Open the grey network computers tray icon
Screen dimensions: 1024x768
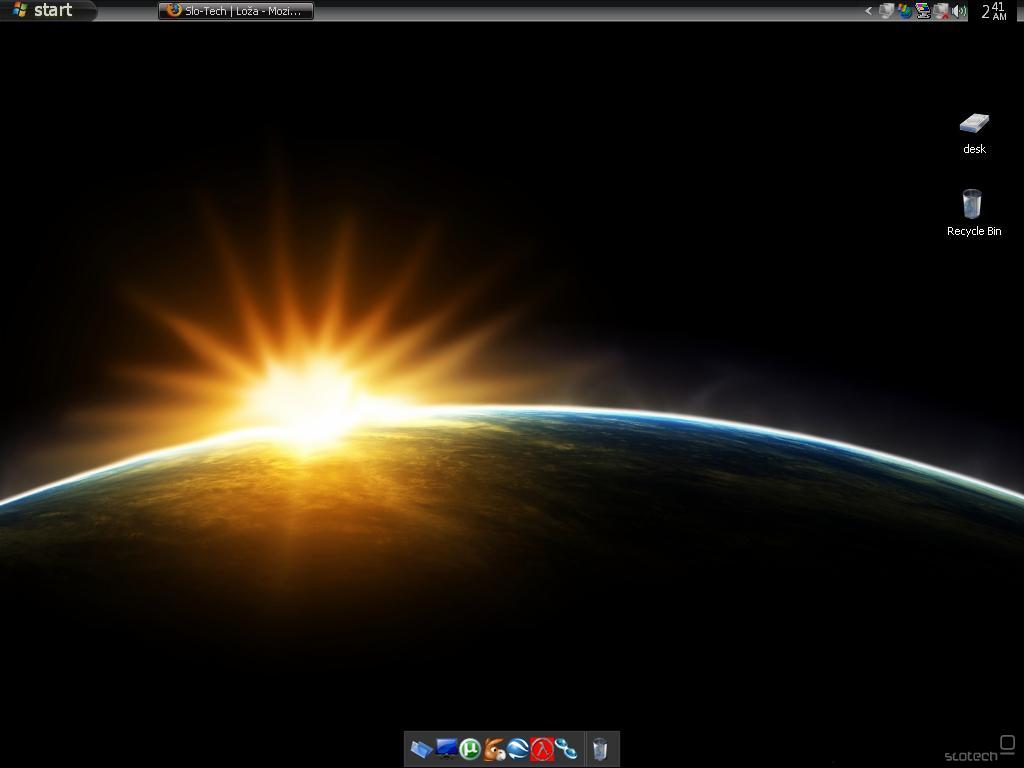pyautogui.click(x=886, y=11)
